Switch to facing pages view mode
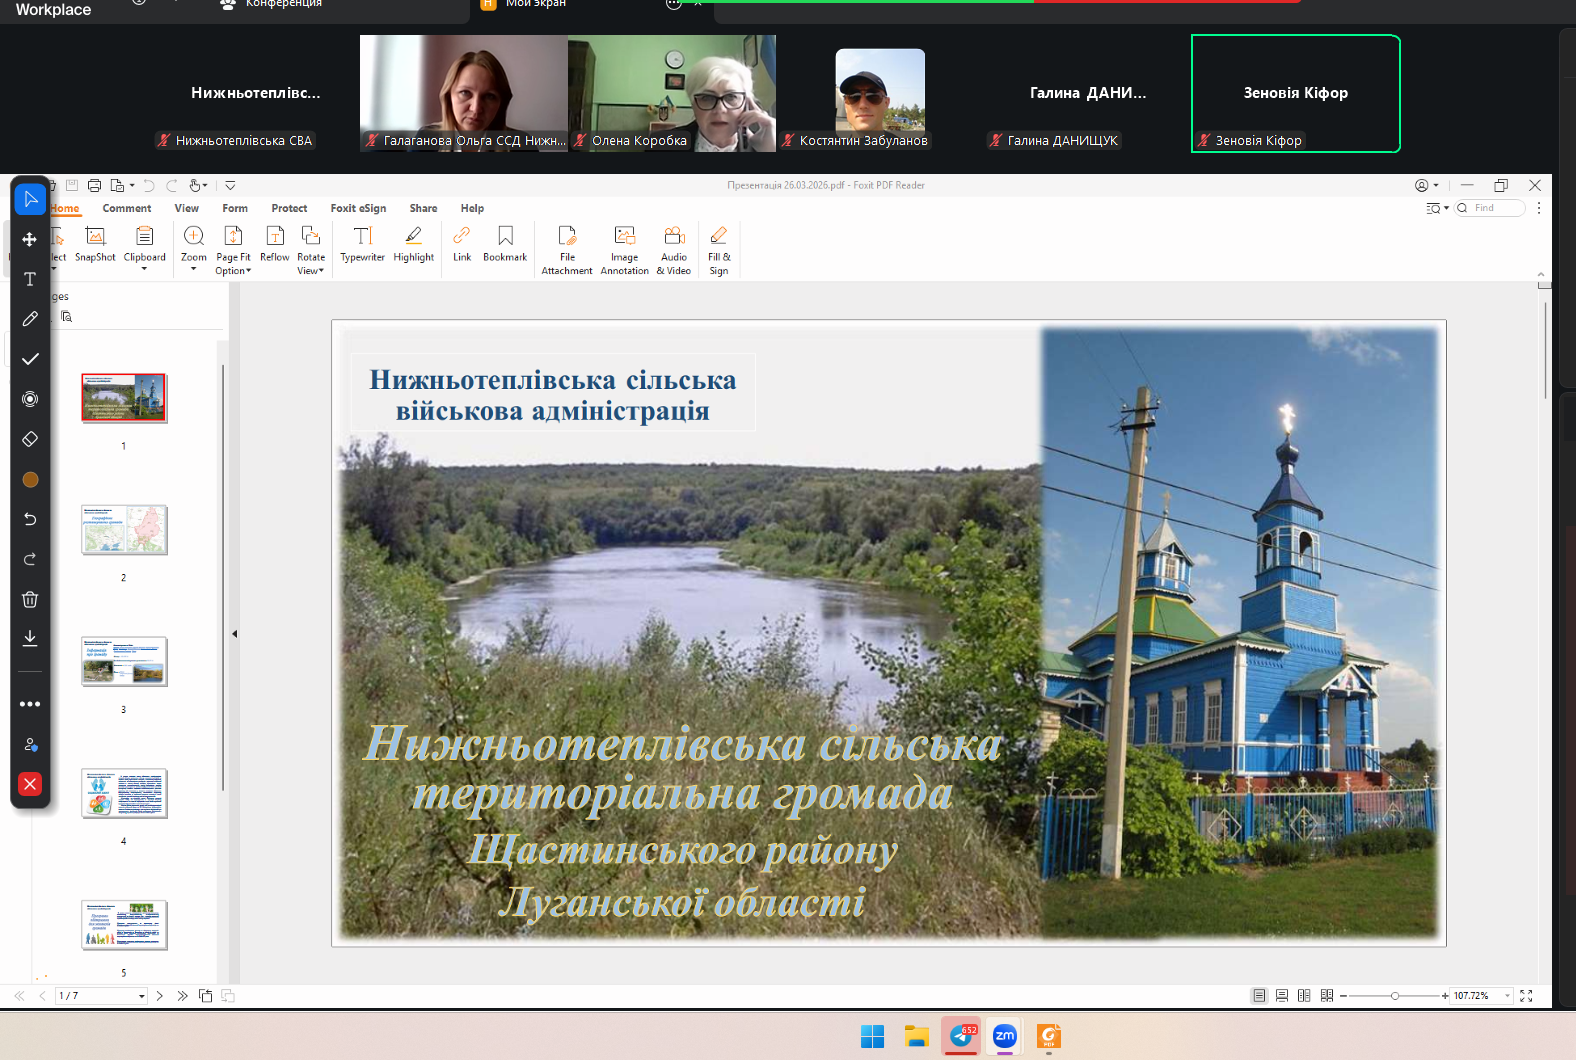Screen dimensions: 1576x1060 click(1304, 996)
